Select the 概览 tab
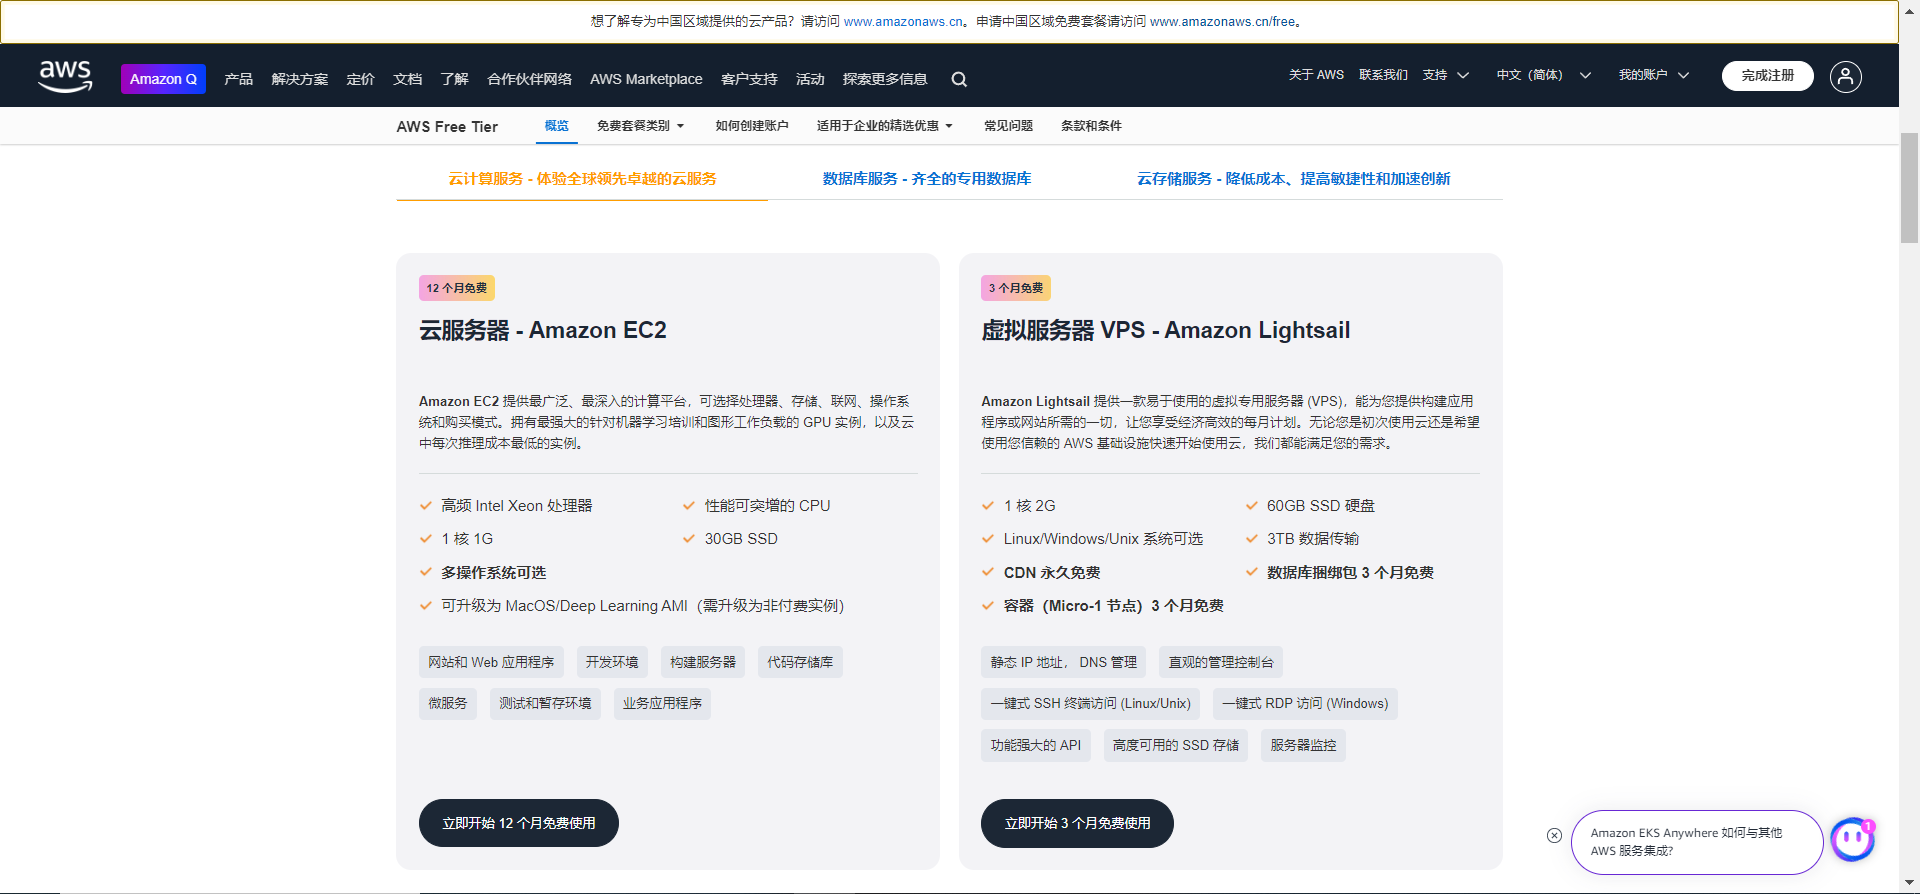This screenshot has height=894, width=1920. pyautogui.click(x=557, y=126)
